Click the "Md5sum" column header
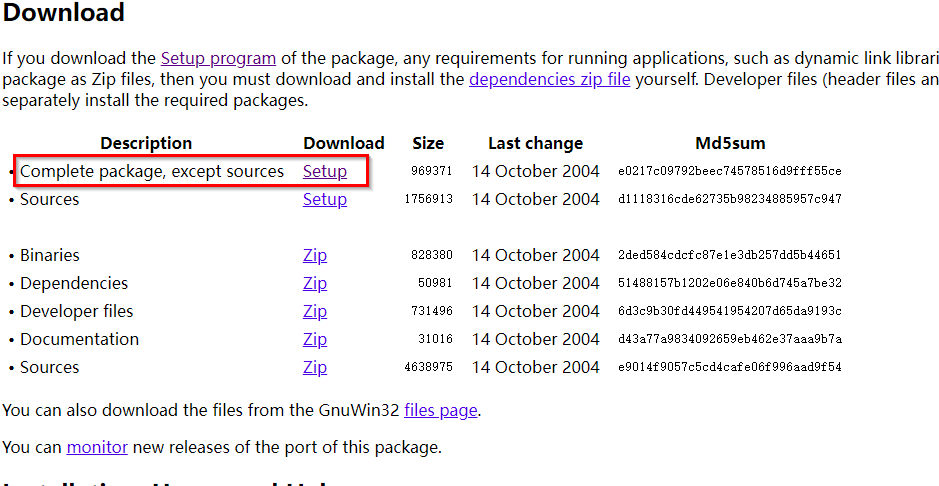Image resolution: width=939 pixels, height=486 pixels. tap(730, 143)
